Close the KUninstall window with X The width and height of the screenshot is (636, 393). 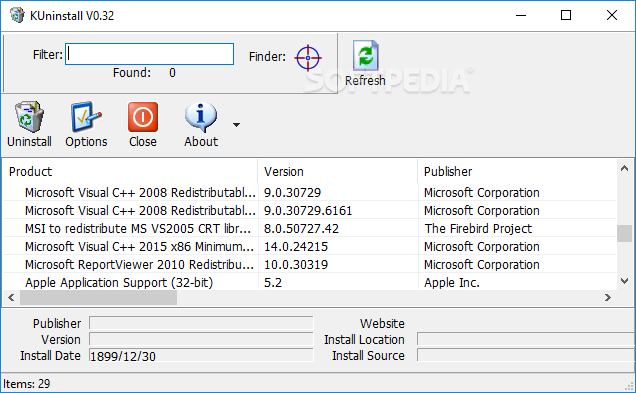point(612,15)
